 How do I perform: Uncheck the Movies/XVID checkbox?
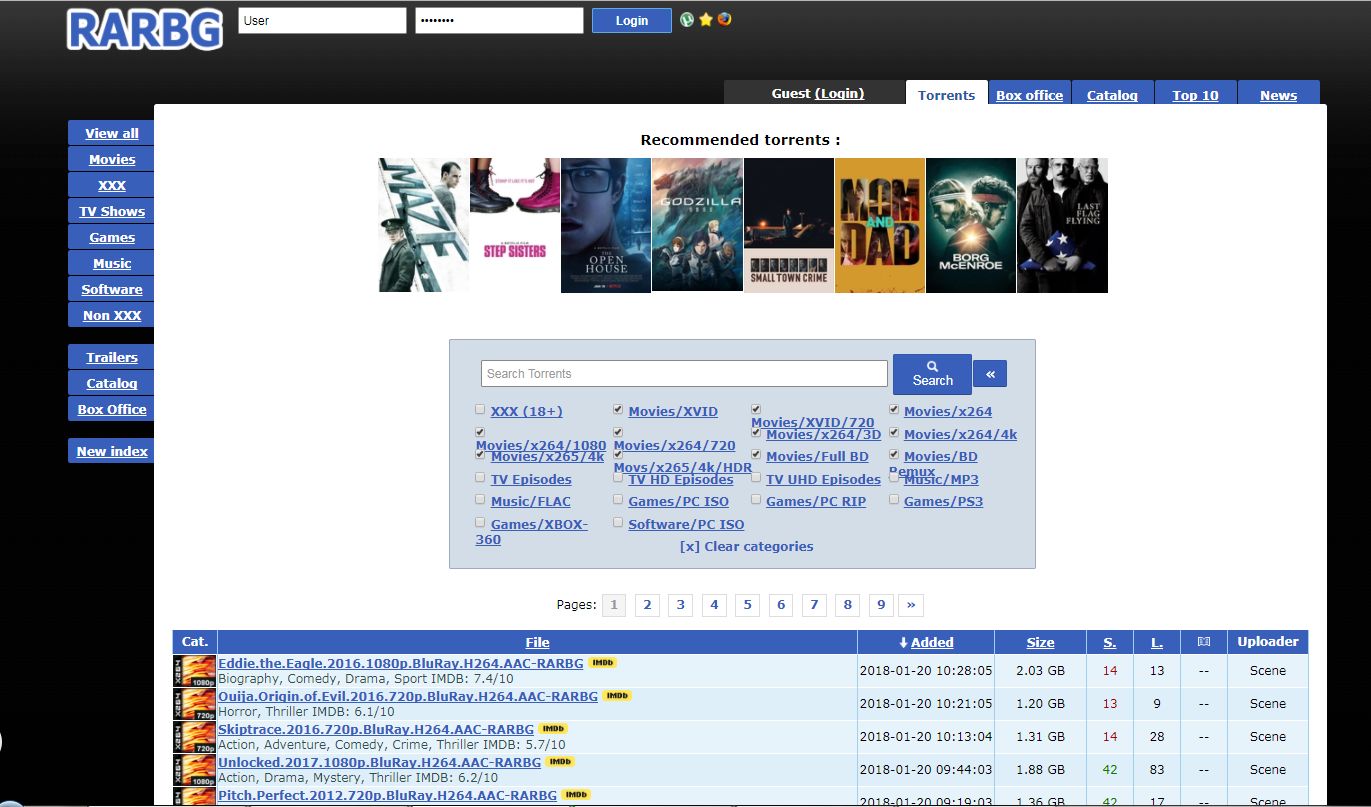click(x=618, y=409)
